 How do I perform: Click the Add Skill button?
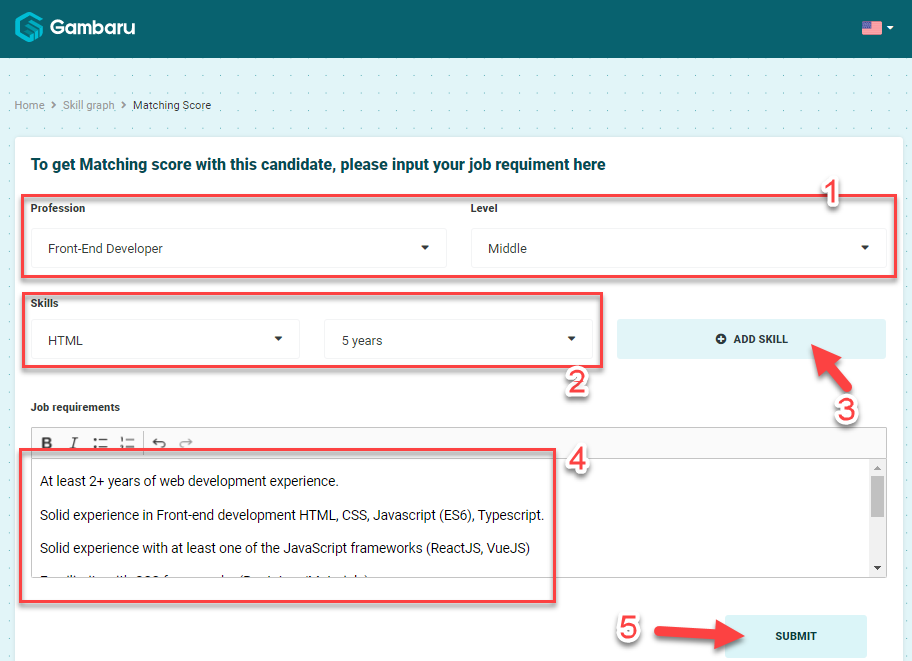click(x=751, y=339)
